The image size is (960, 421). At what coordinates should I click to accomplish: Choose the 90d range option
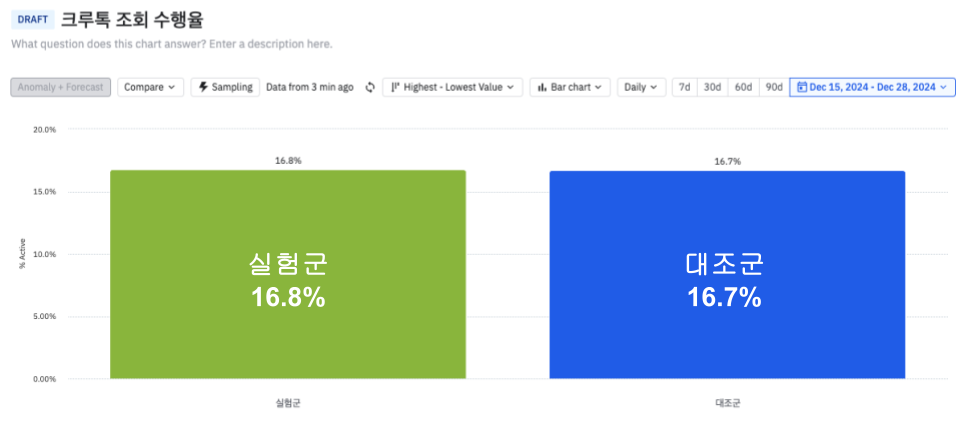tap(774, 87)
